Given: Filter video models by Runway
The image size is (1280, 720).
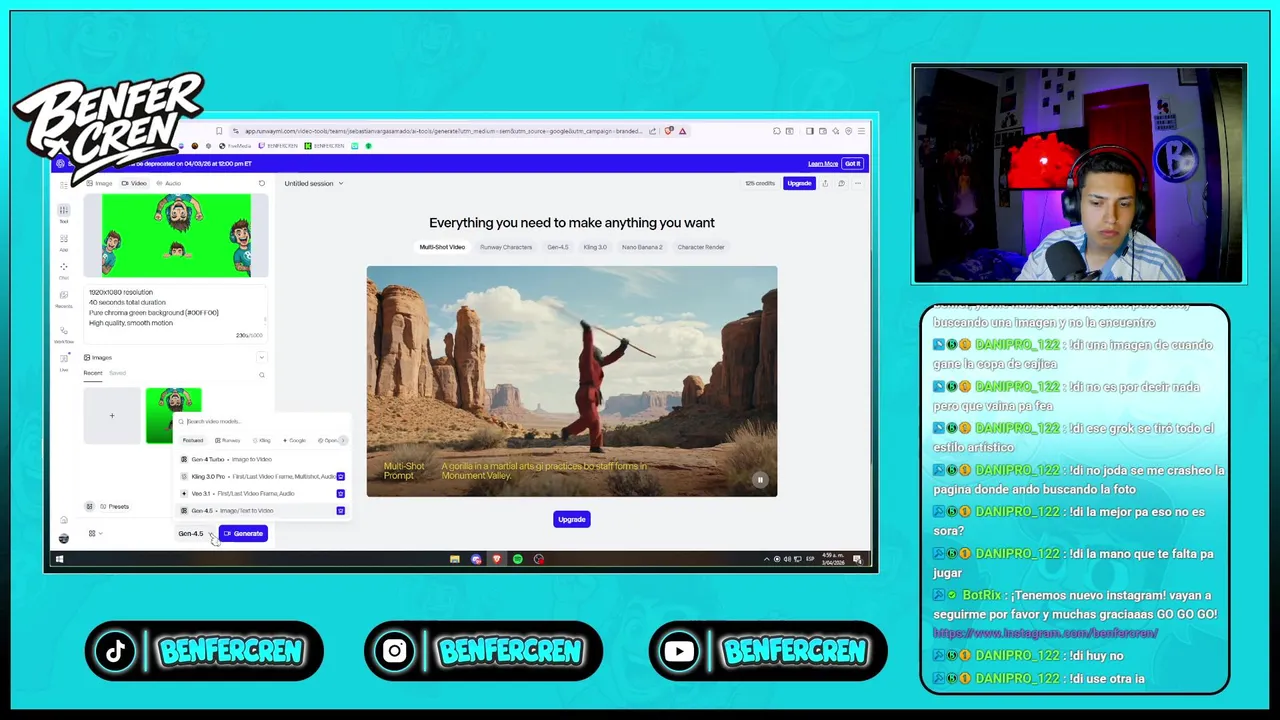Looking at the screenshot, I should (x=228, y=440).
